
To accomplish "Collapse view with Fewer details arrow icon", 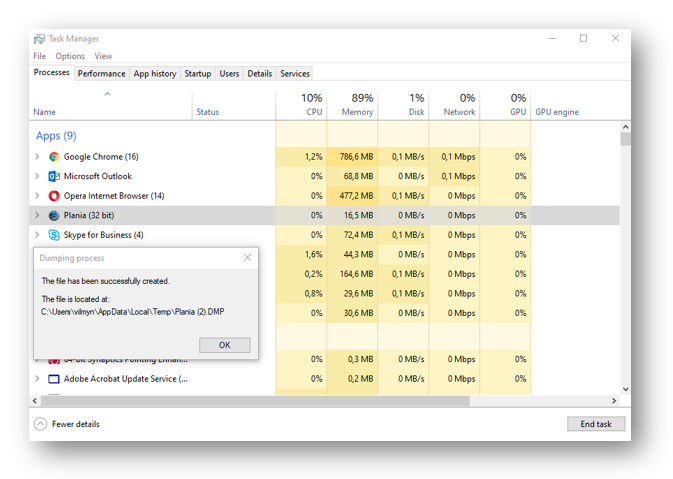I will [x=40, y=424].
